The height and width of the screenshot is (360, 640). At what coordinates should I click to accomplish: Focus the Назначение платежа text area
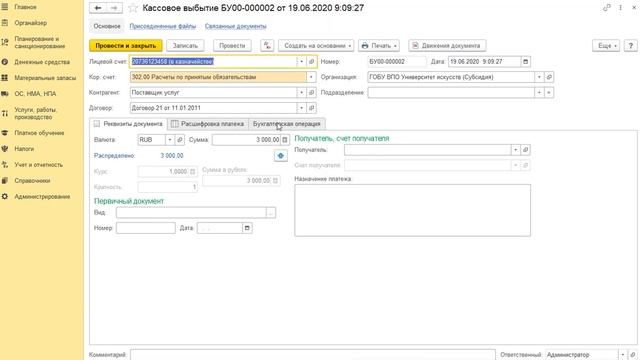coord(413,210)
